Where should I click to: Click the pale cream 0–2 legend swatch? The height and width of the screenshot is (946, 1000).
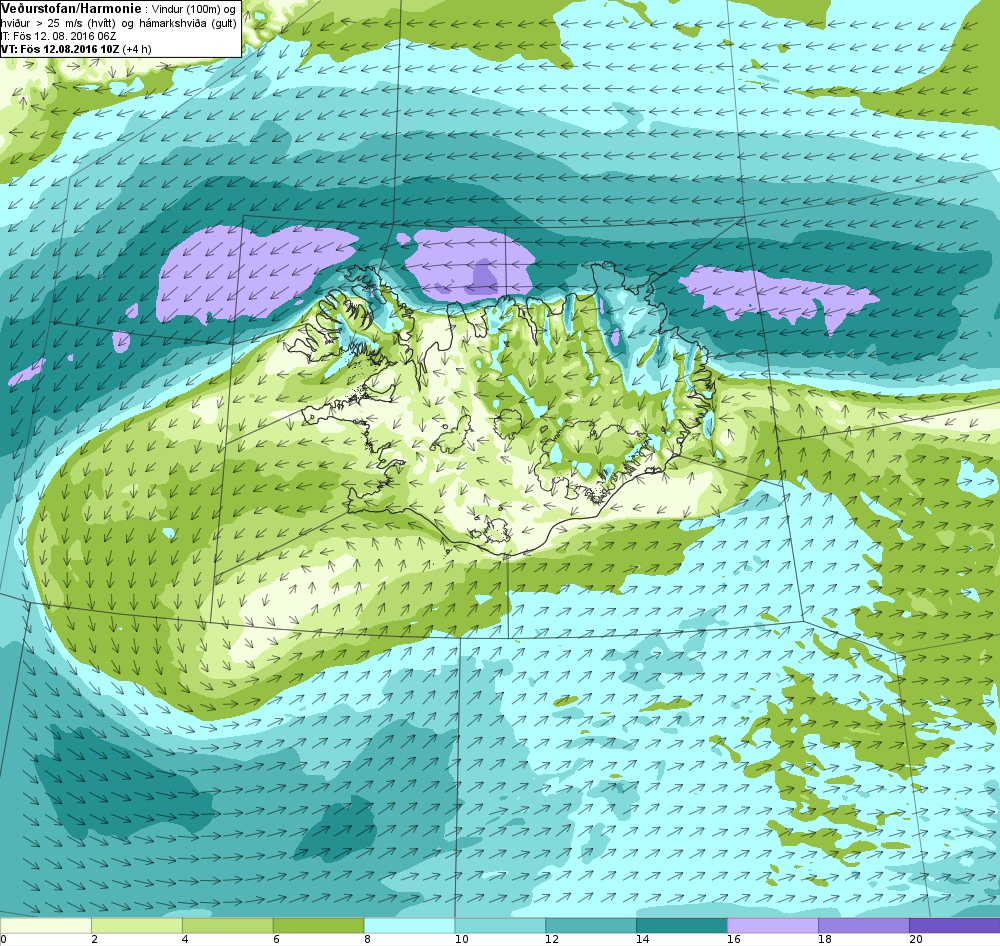tap(46, 926)
